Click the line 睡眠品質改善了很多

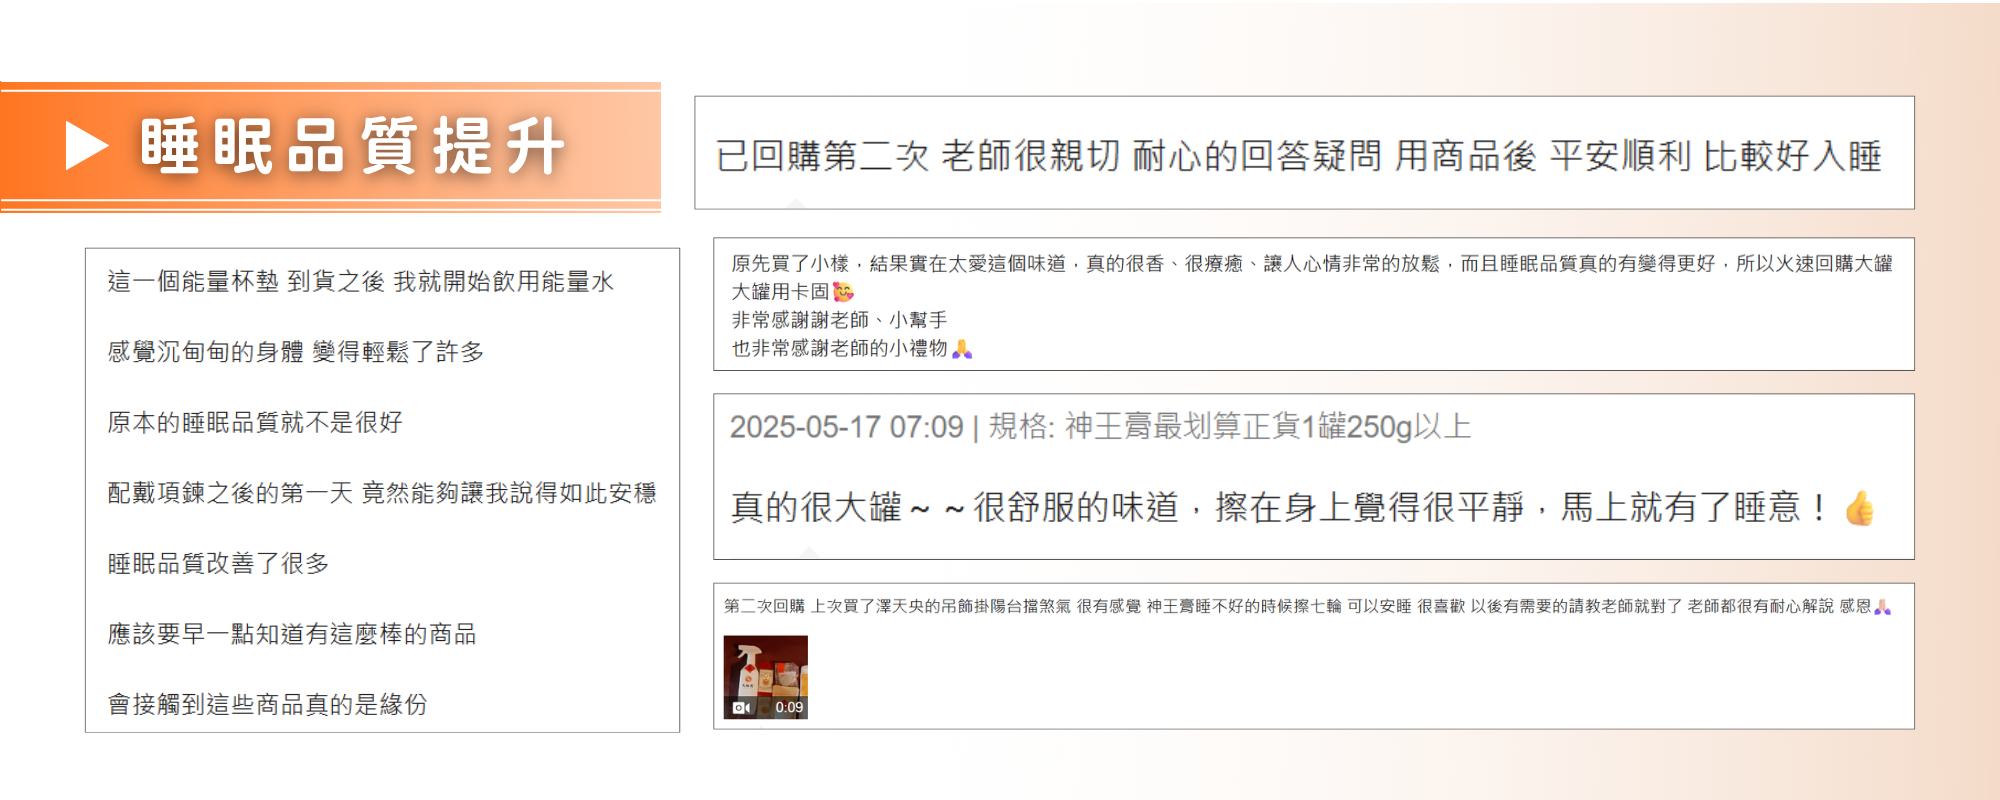pyautogui.click(x=218, y=564)
